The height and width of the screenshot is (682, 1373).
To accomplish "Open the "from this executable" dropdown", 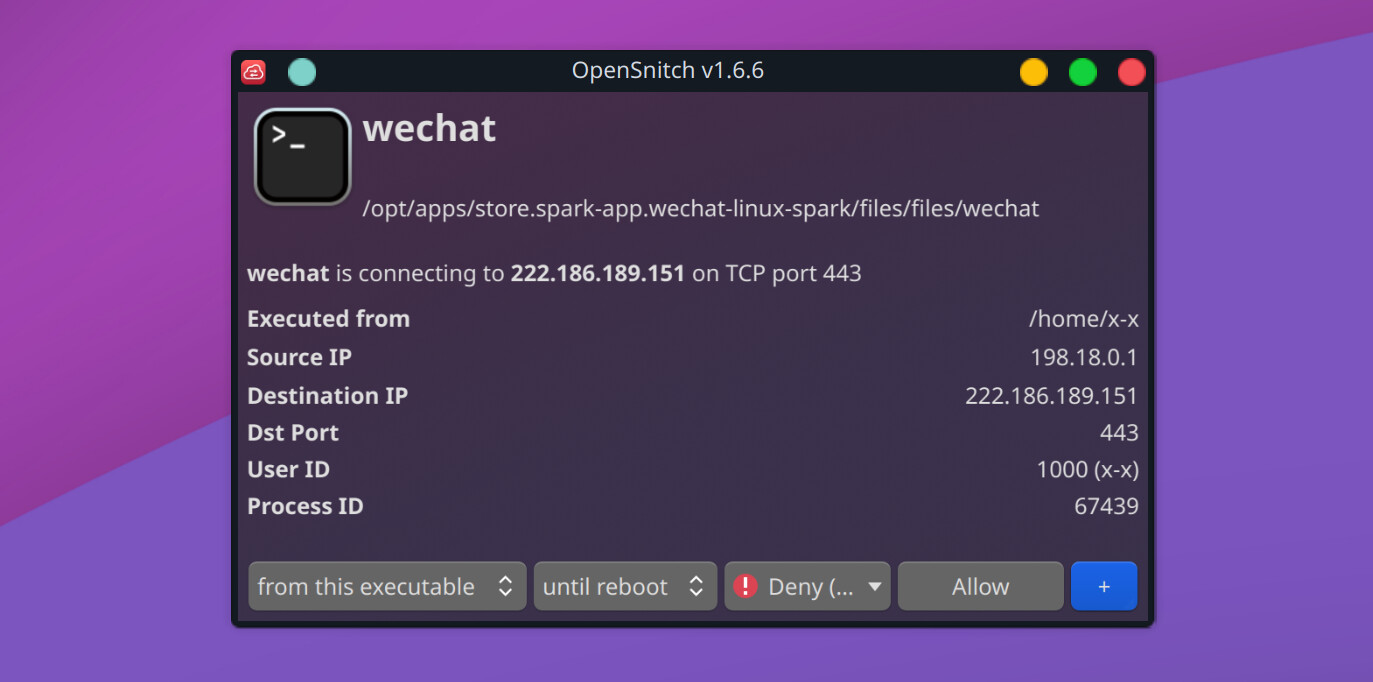I will click(387, 586).
